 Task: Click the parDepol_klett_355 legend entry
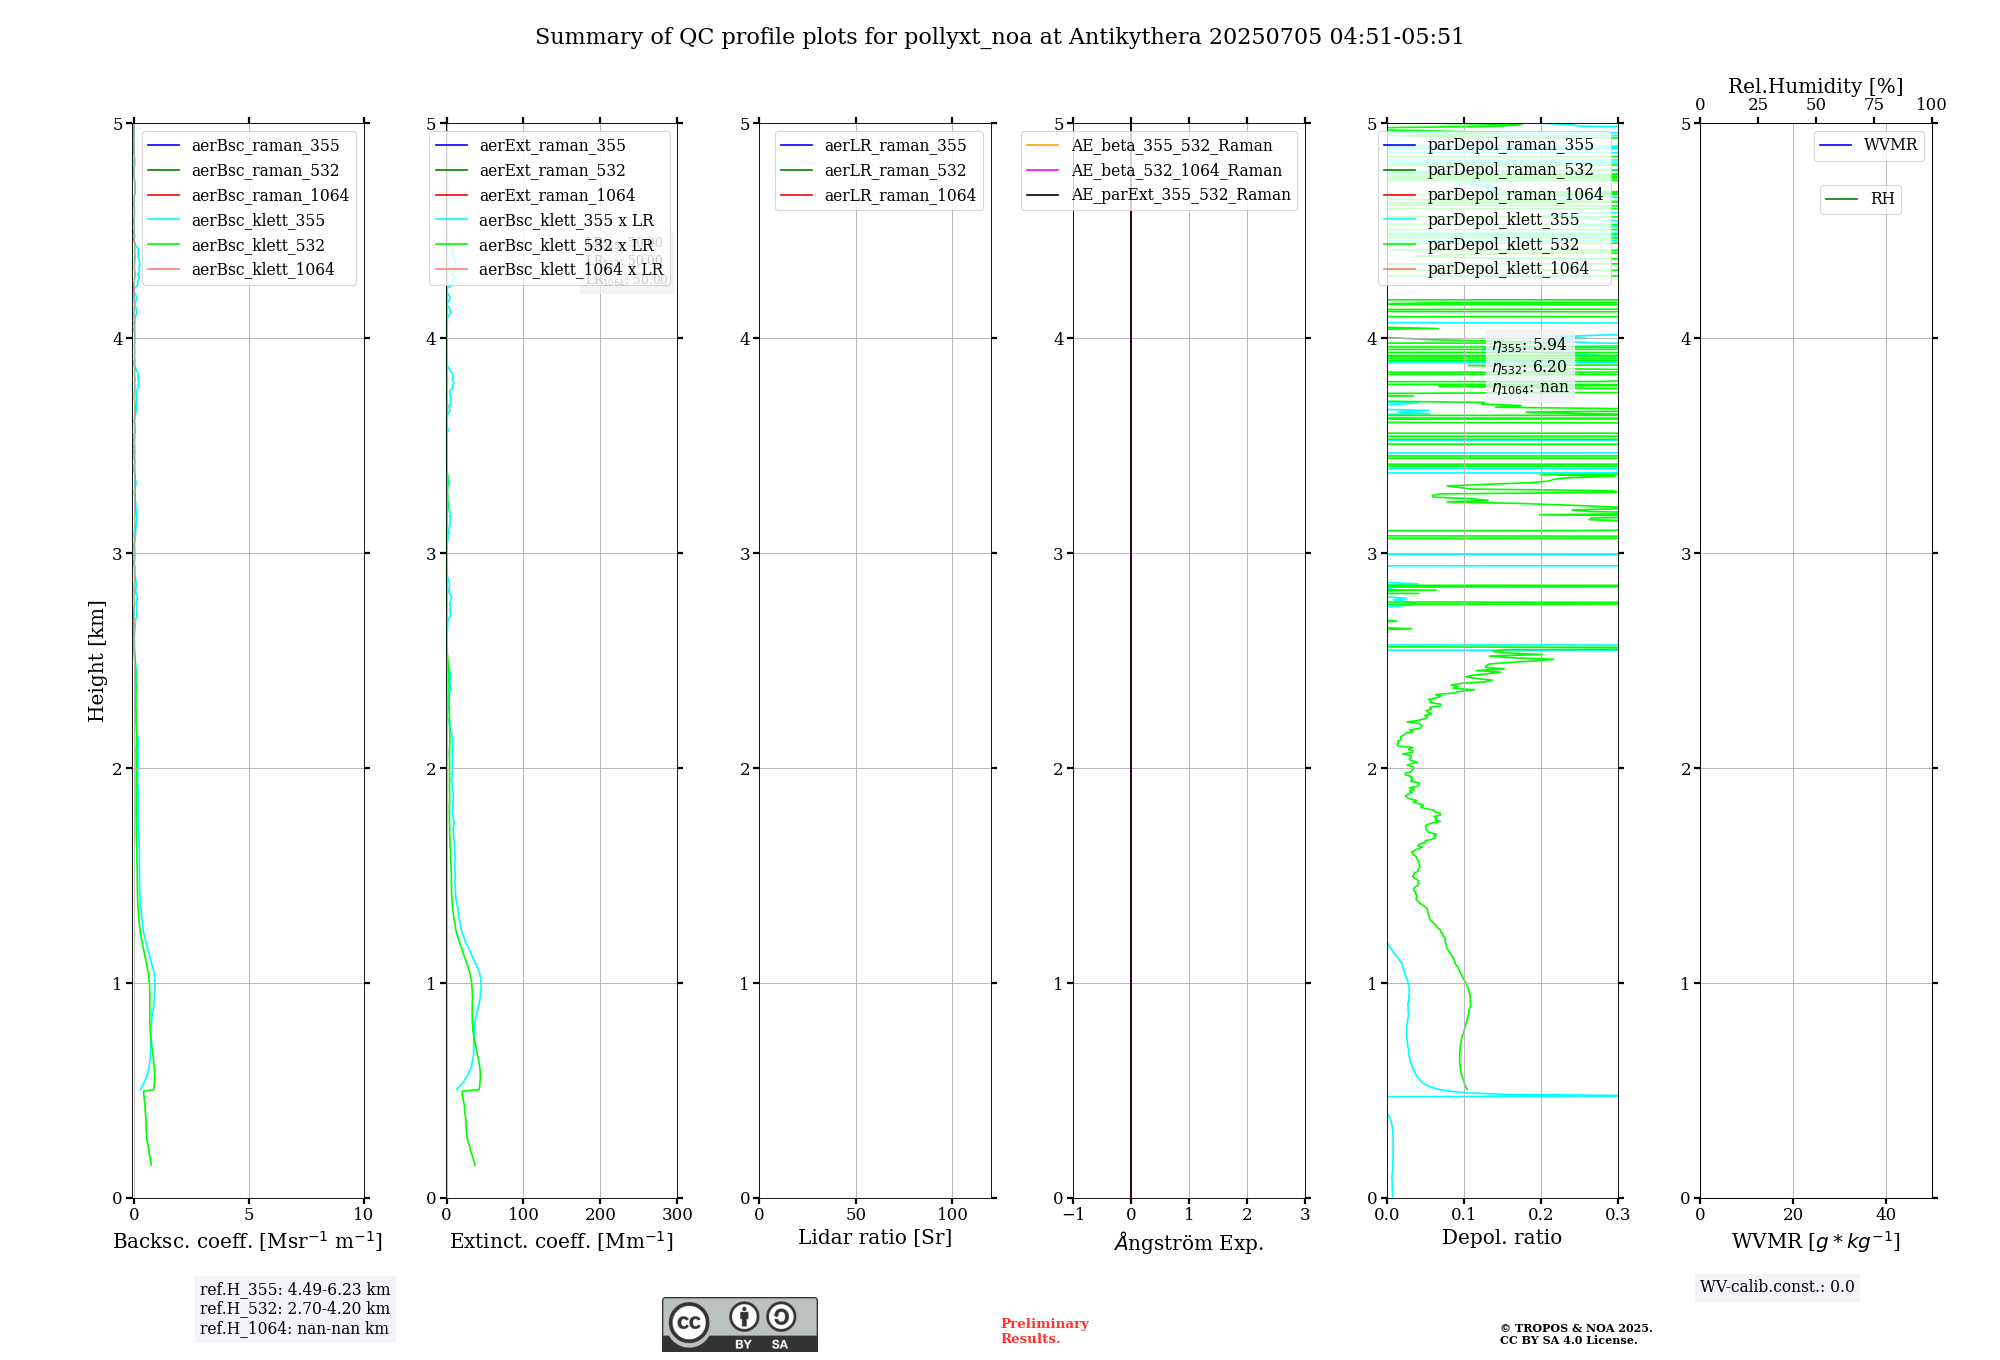[x=1482, y=220]
